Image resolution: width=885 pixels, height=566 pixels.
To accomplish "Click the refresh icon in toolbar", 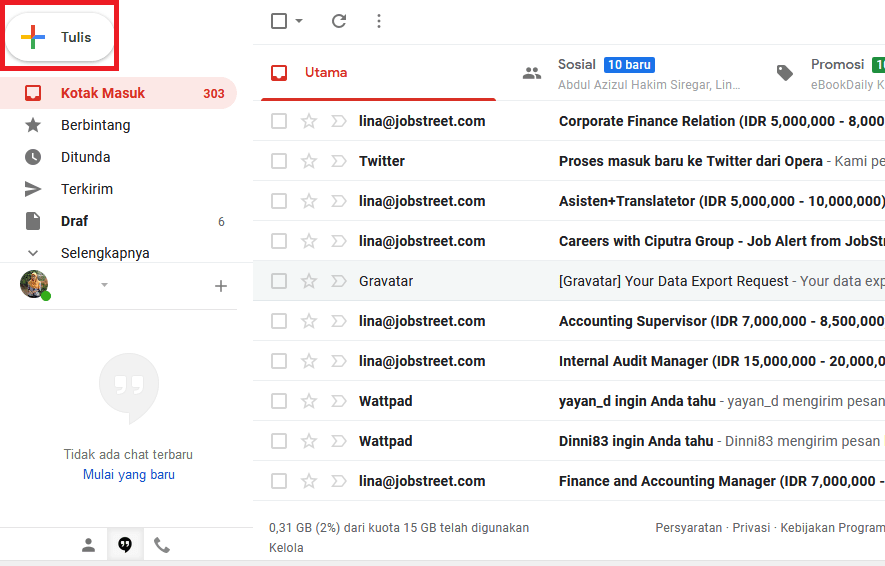I will pyautogui.click(x=339, y=21).
